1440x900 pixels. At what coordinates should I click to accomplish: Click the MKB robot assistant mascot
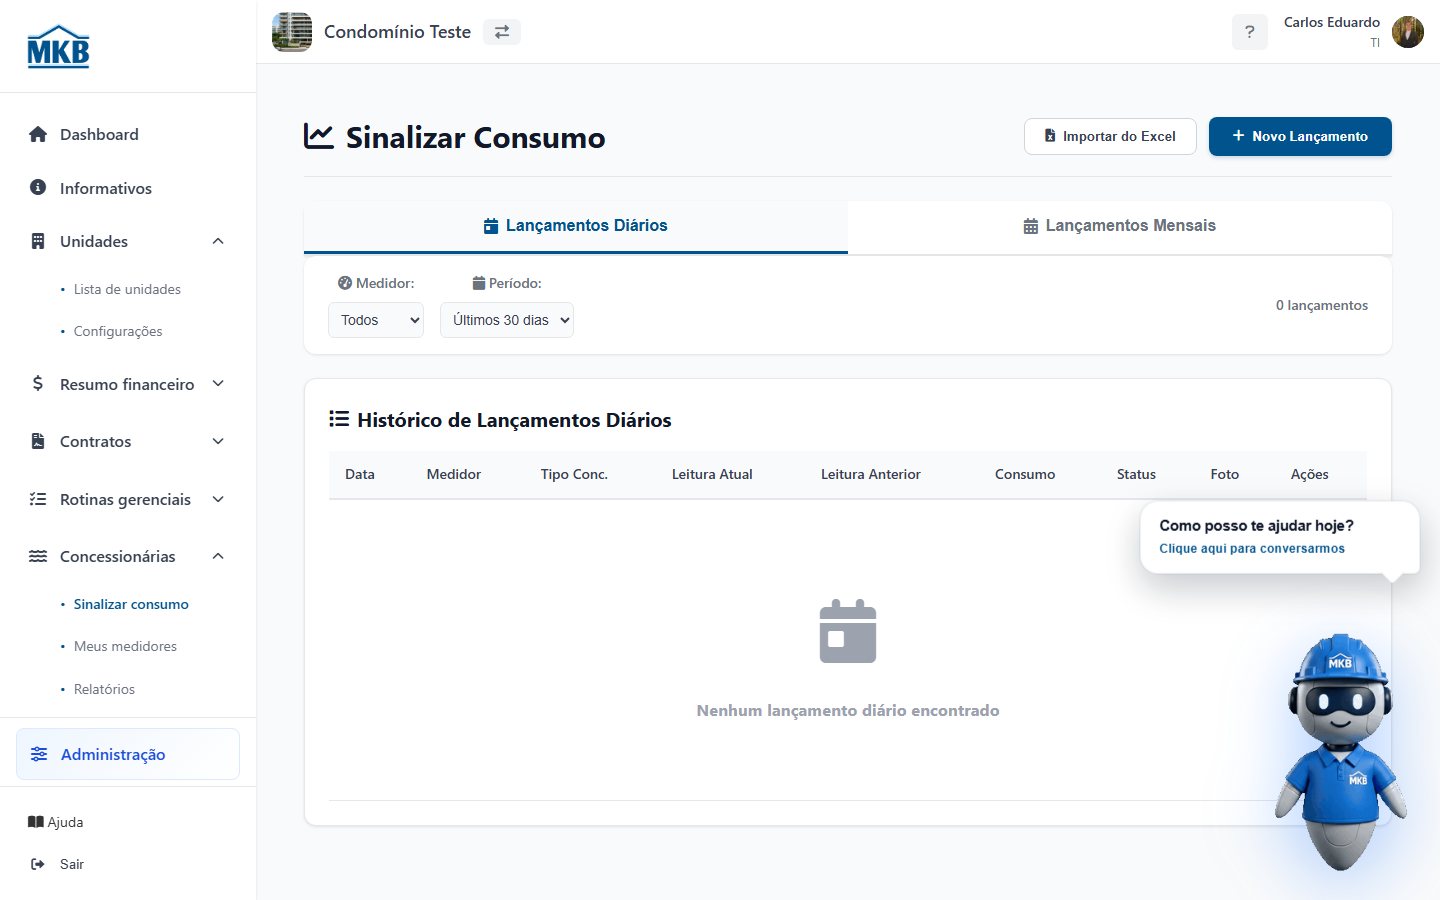point(1340,750)
